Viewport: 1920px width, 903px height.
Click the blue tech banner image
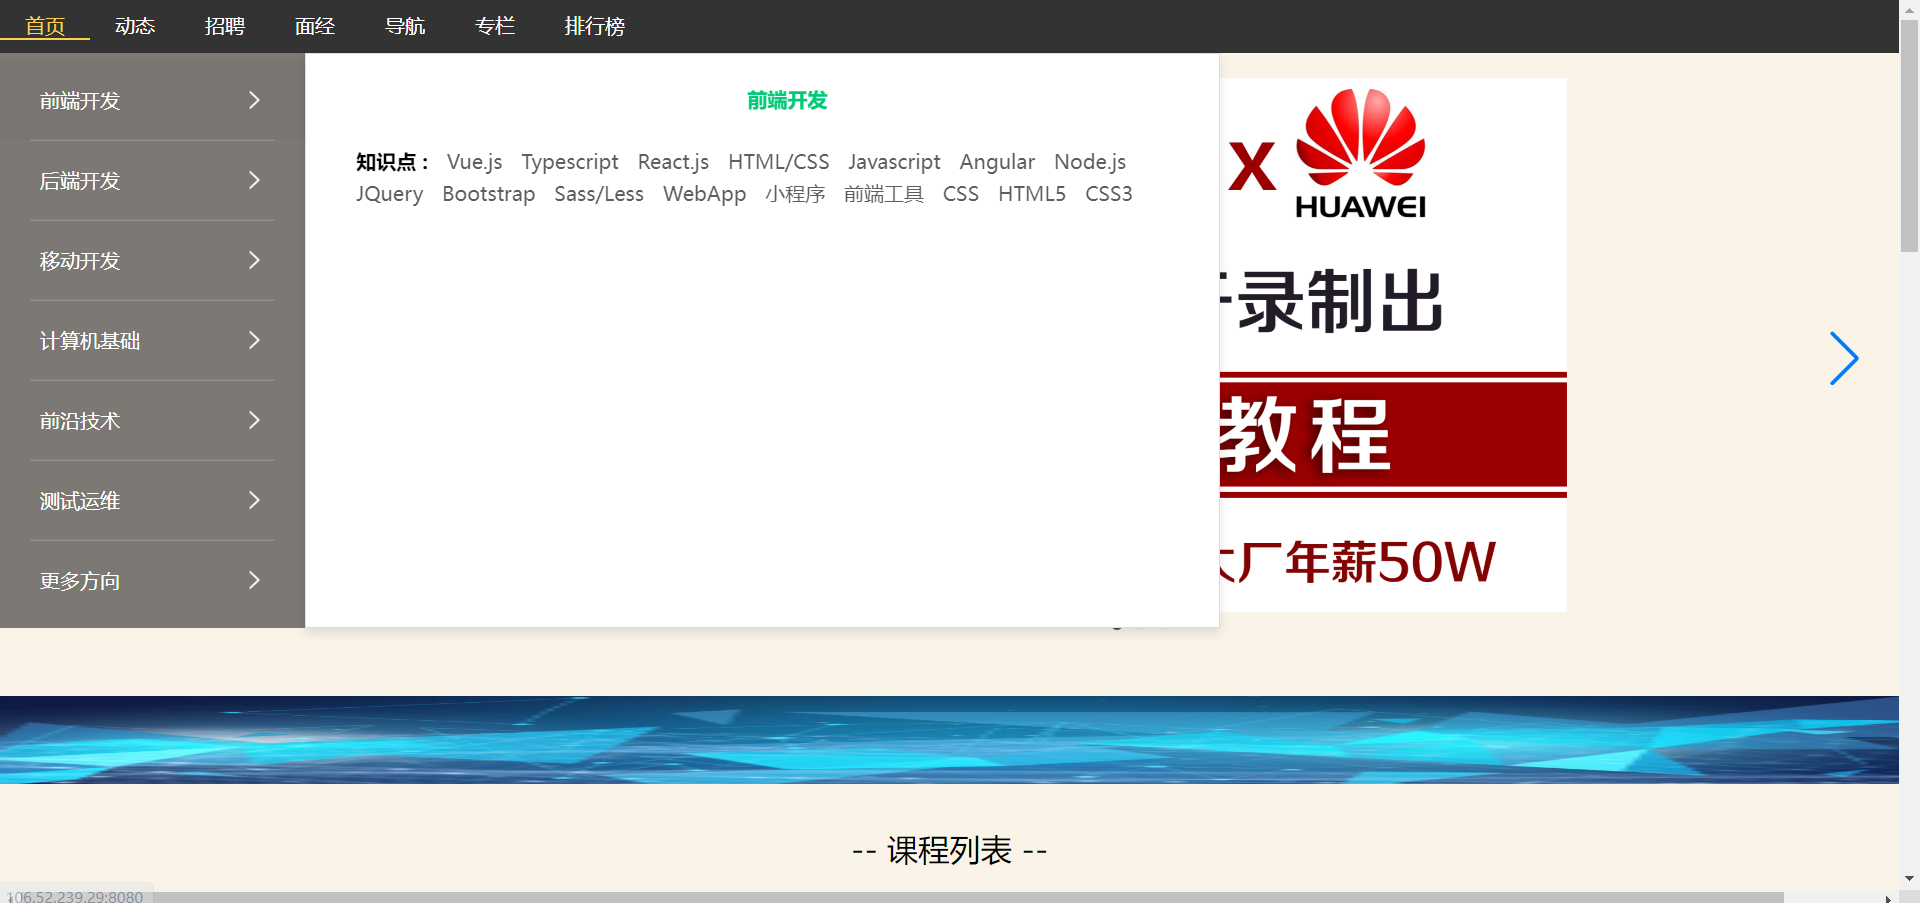[x=949, y=740]
